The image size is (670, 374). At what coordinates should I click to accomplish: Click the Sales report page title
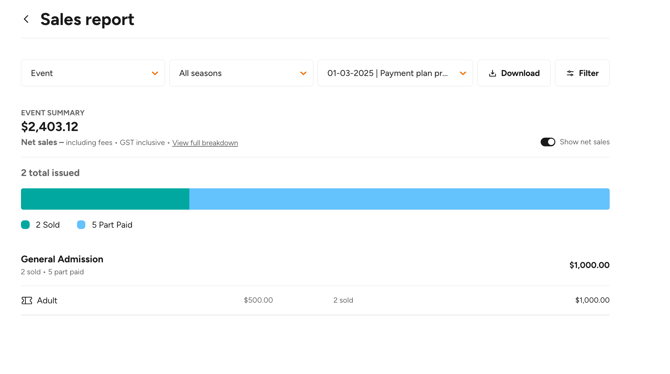(x=87, y=20)
